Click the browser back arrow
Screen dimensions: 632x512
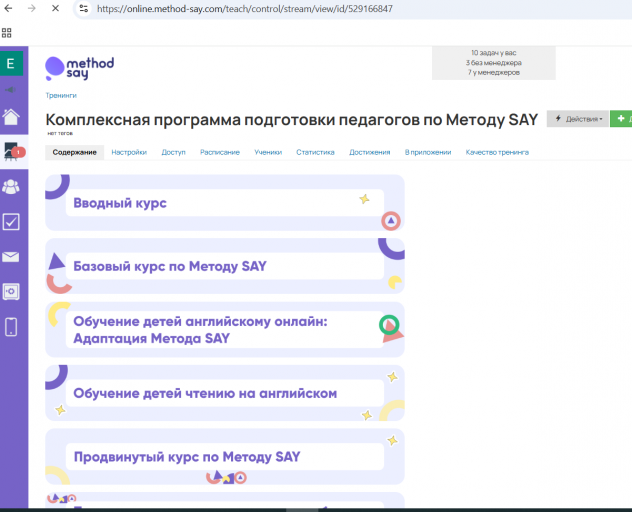8,8
